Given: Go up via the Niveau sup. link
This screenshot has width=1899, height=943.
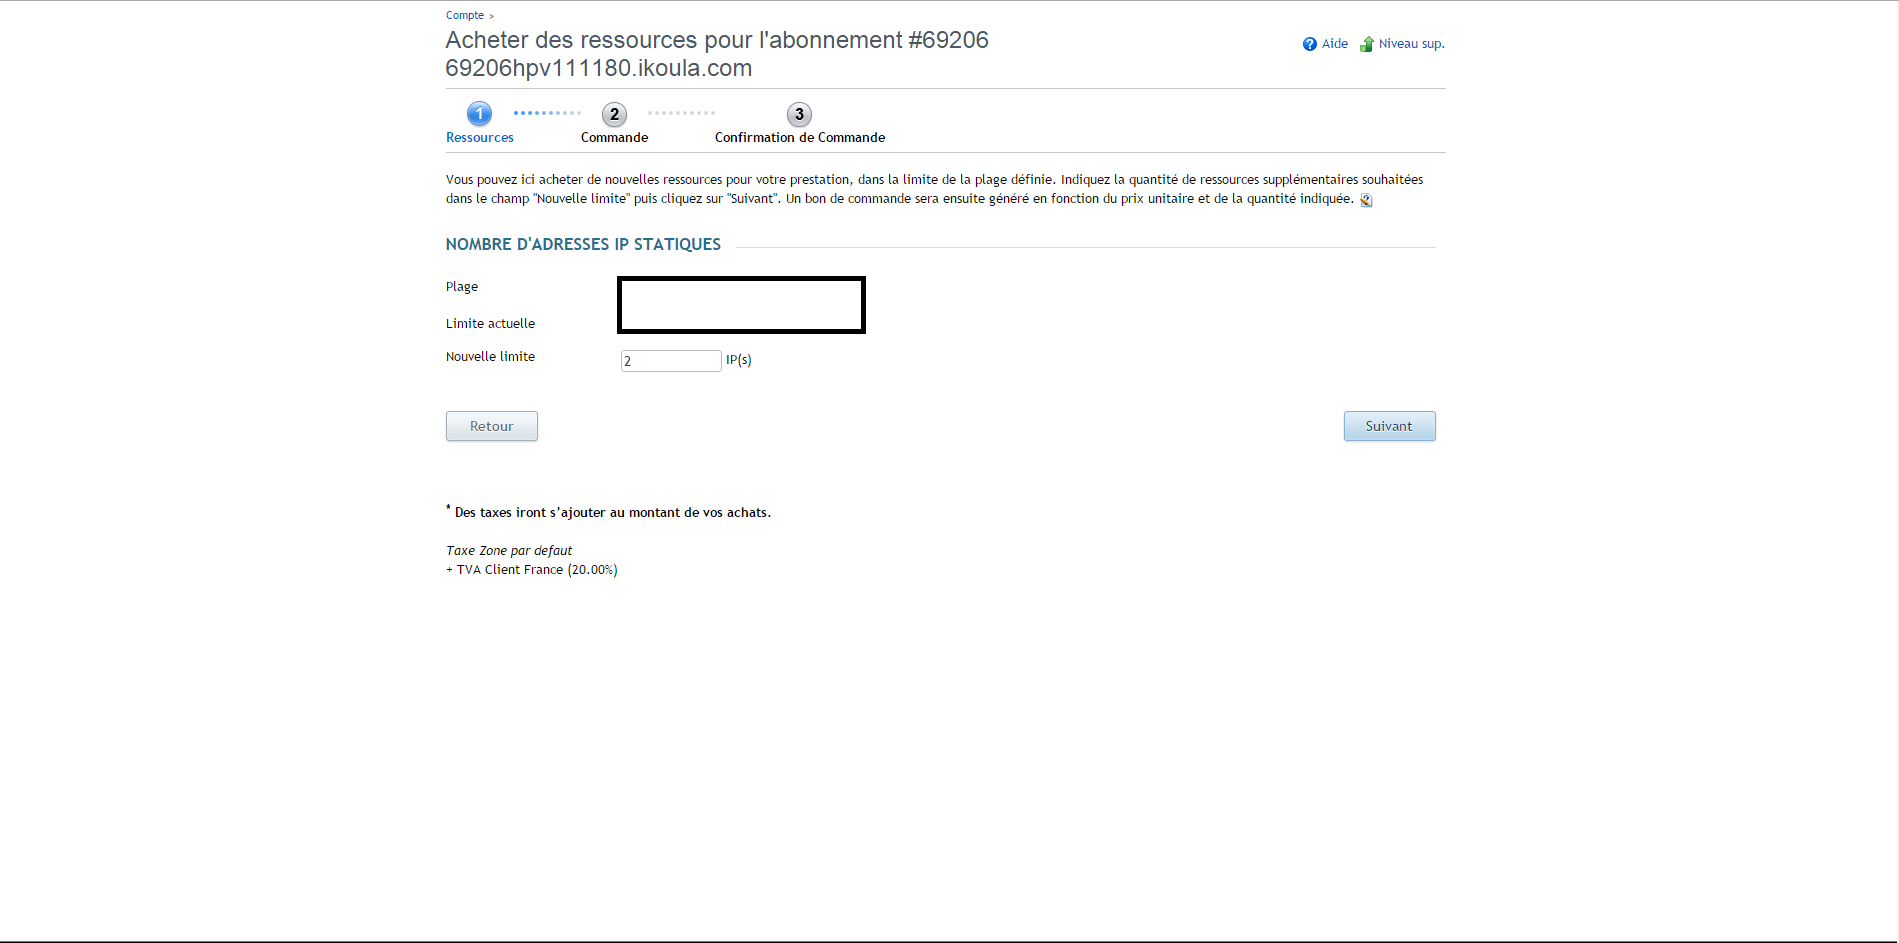Looking at the screenshot, I should (x=1411, y=44).
